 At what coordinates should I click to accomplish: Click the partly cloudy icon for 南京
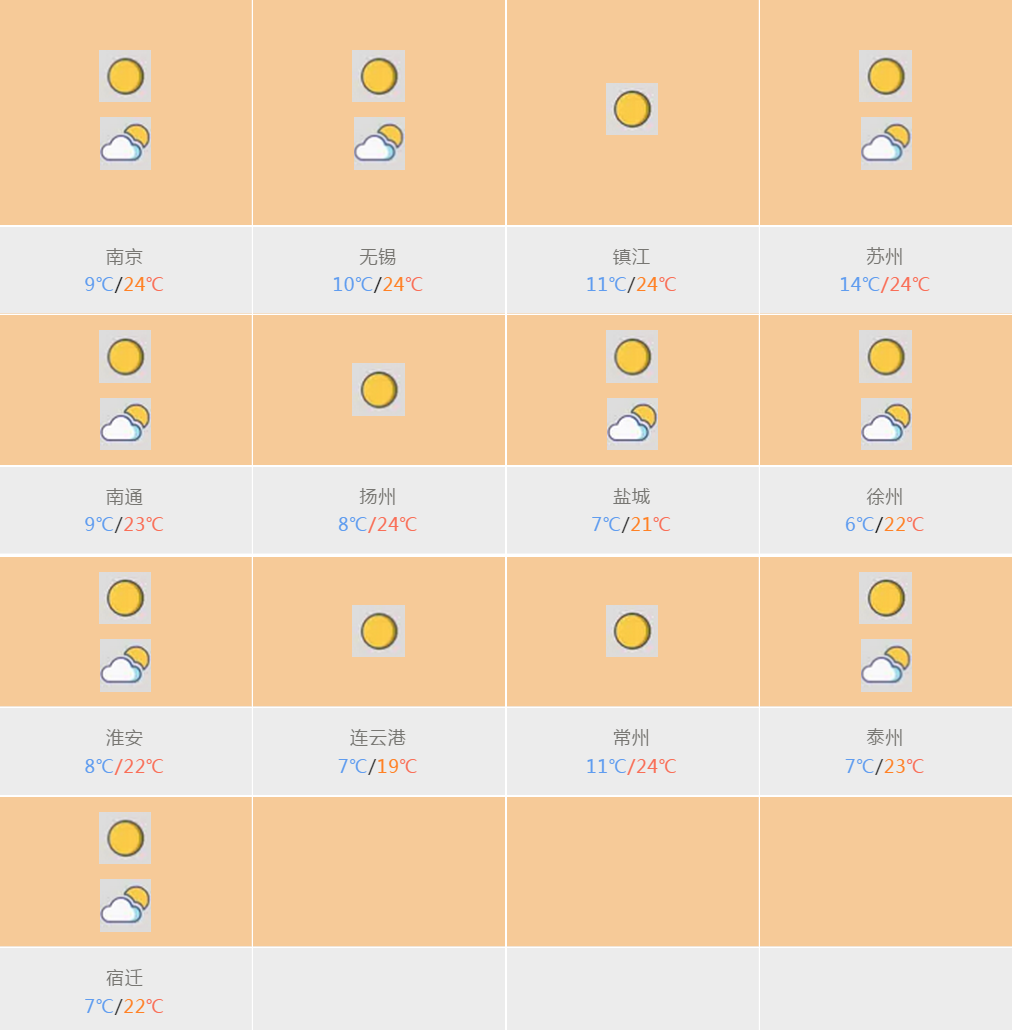coord(125,144)
